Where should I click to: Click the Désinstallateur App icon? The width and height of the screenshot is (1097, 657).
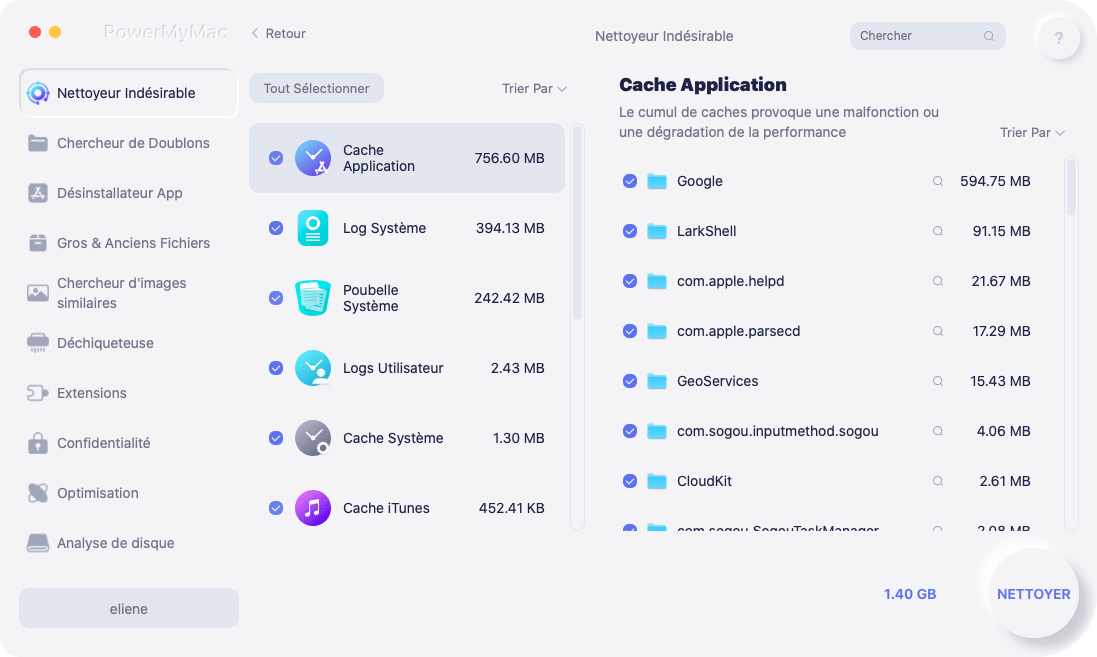38,193
